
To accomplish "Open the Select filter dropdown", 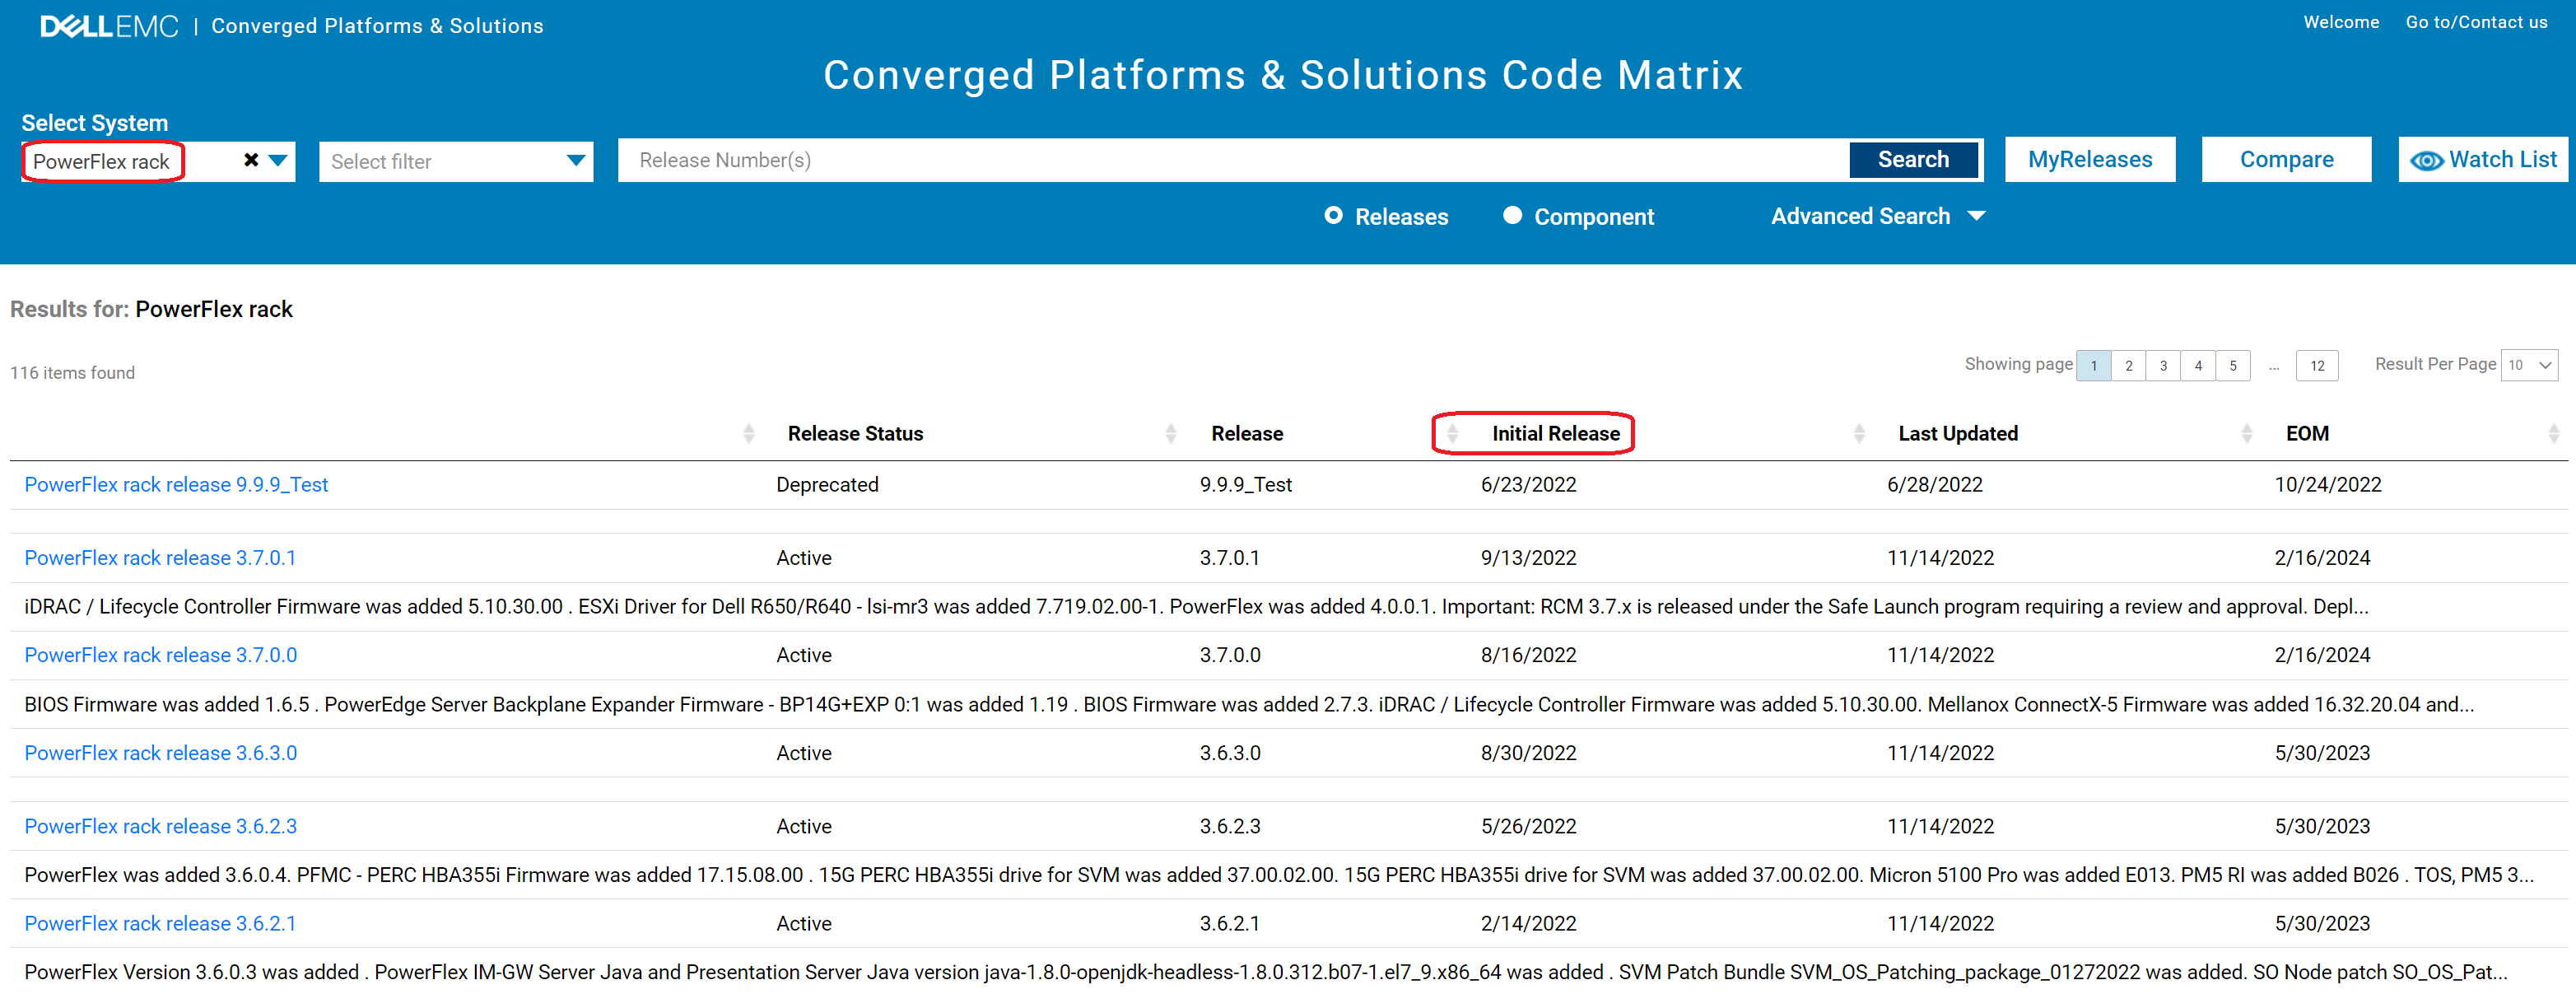I will point(455,161).
